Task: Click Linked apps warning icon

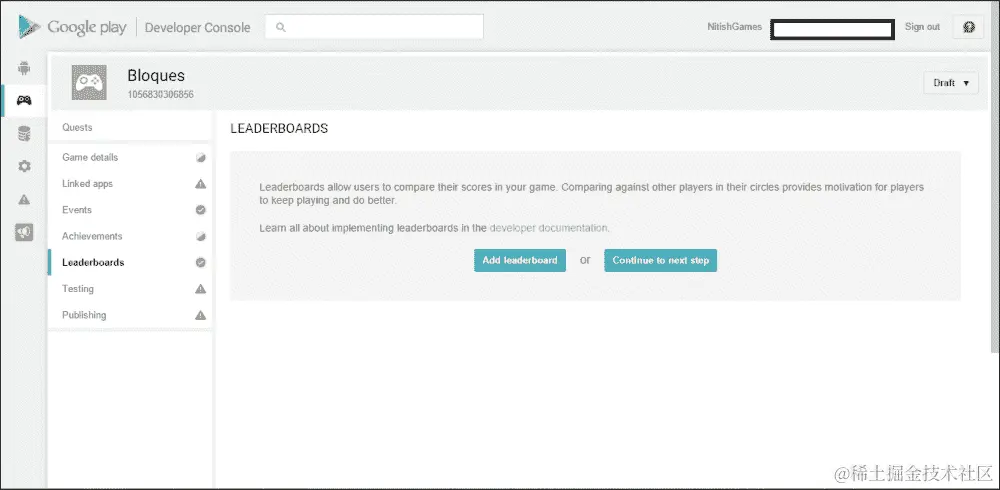Action: [x=200, y=184]
